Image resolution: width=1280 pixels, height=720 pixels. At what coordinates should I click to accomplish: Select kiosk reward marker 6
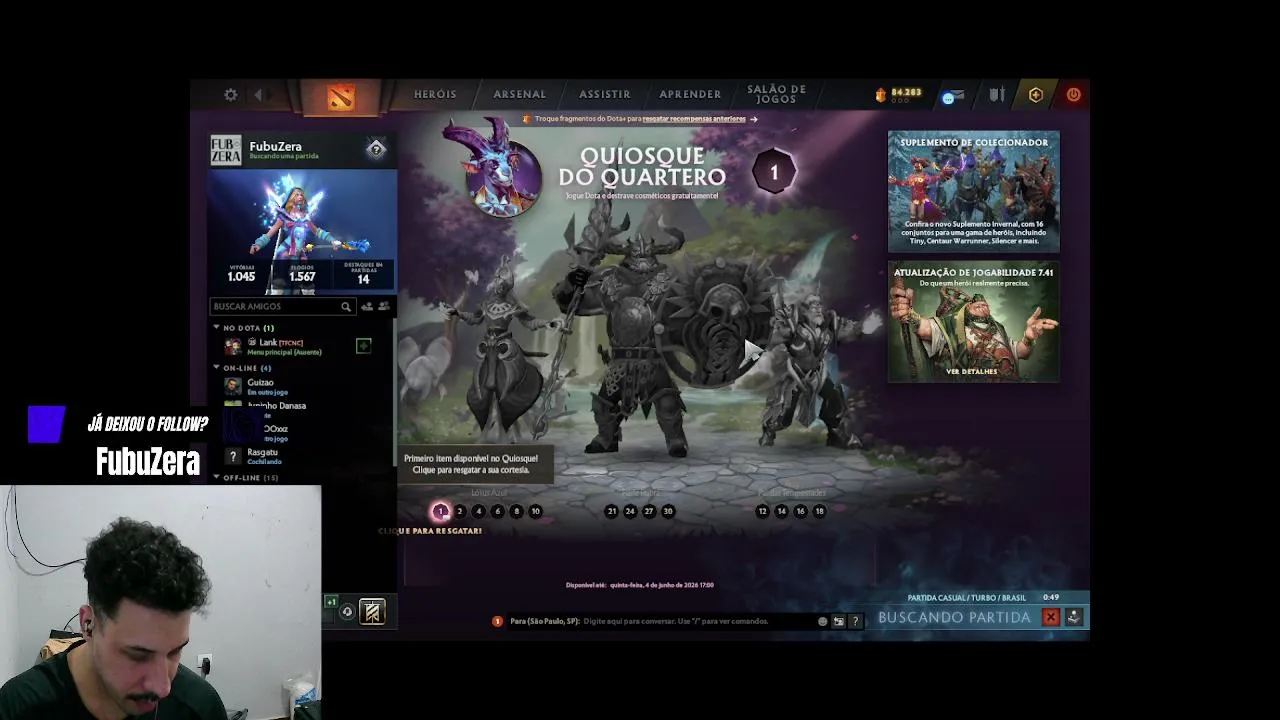coord(497,511)
